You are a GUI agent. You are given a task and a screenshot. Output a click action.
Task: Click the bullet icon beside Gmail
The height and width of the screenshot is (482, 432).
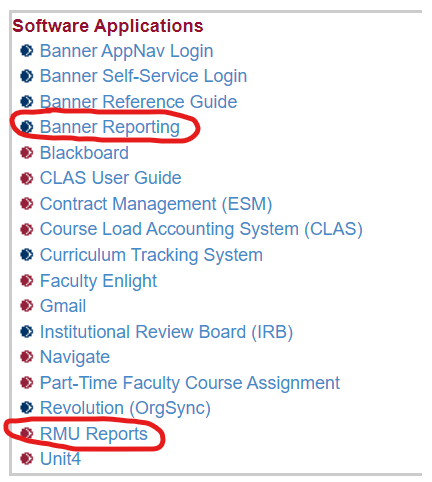[26, 306]
